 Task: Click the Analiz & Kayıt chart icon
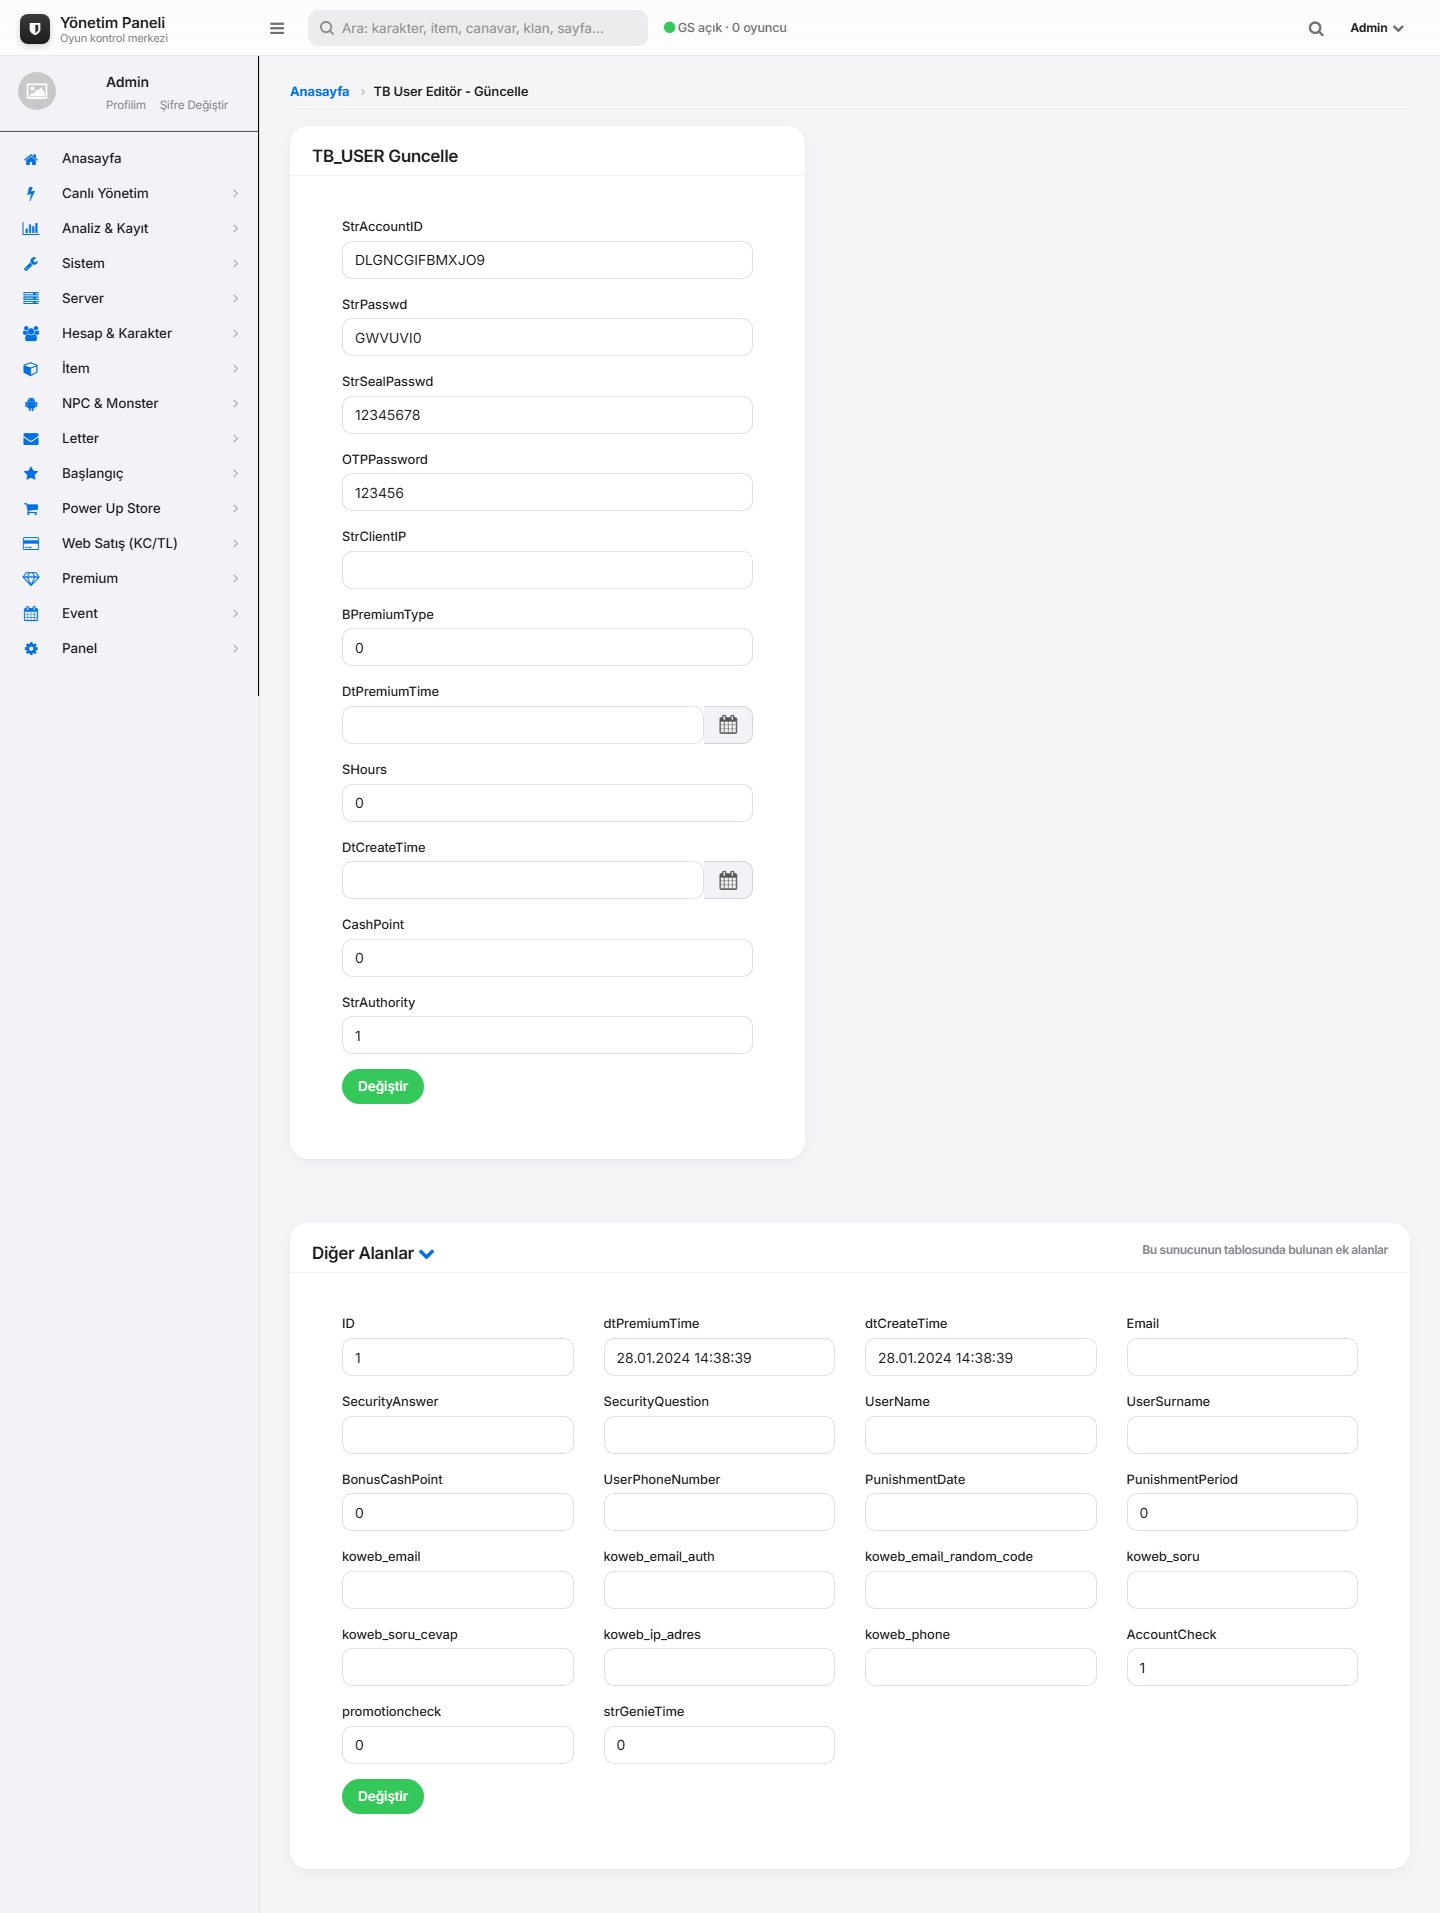[x=31, y=229]
